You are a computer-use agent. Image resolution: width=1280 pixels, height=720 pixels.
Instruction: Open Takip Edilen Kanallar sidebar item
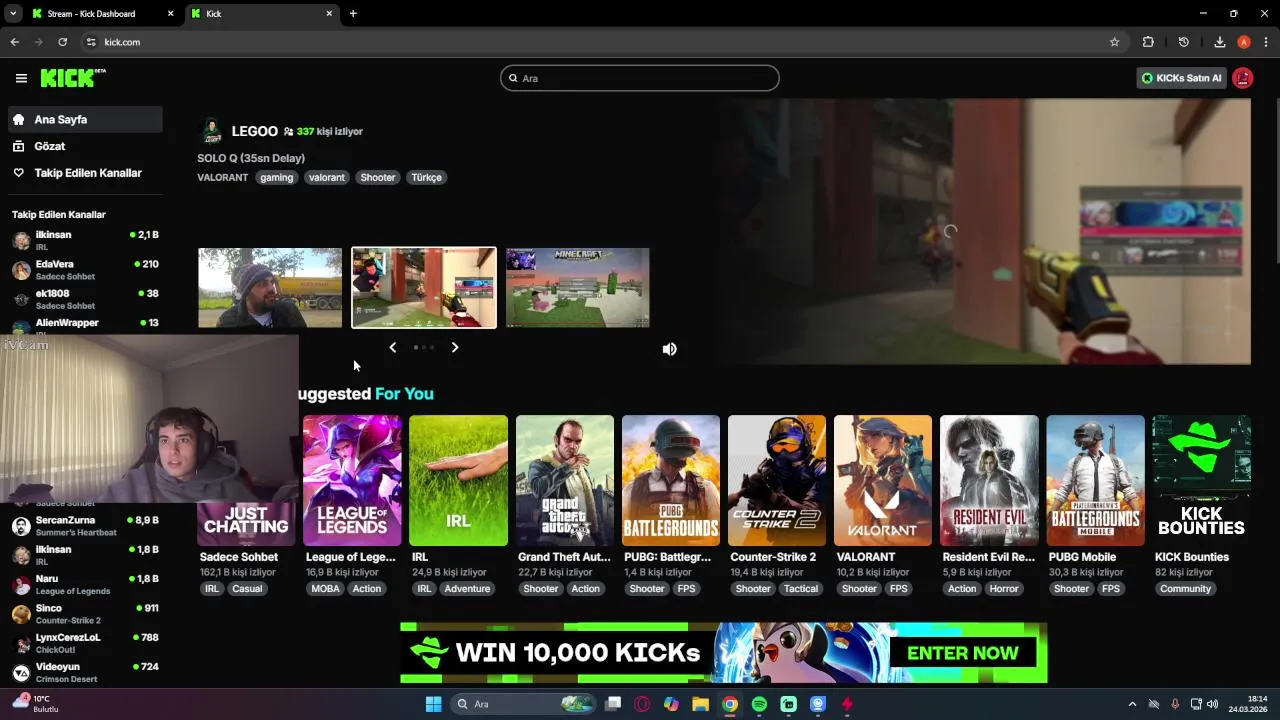(x=85, y=173)
